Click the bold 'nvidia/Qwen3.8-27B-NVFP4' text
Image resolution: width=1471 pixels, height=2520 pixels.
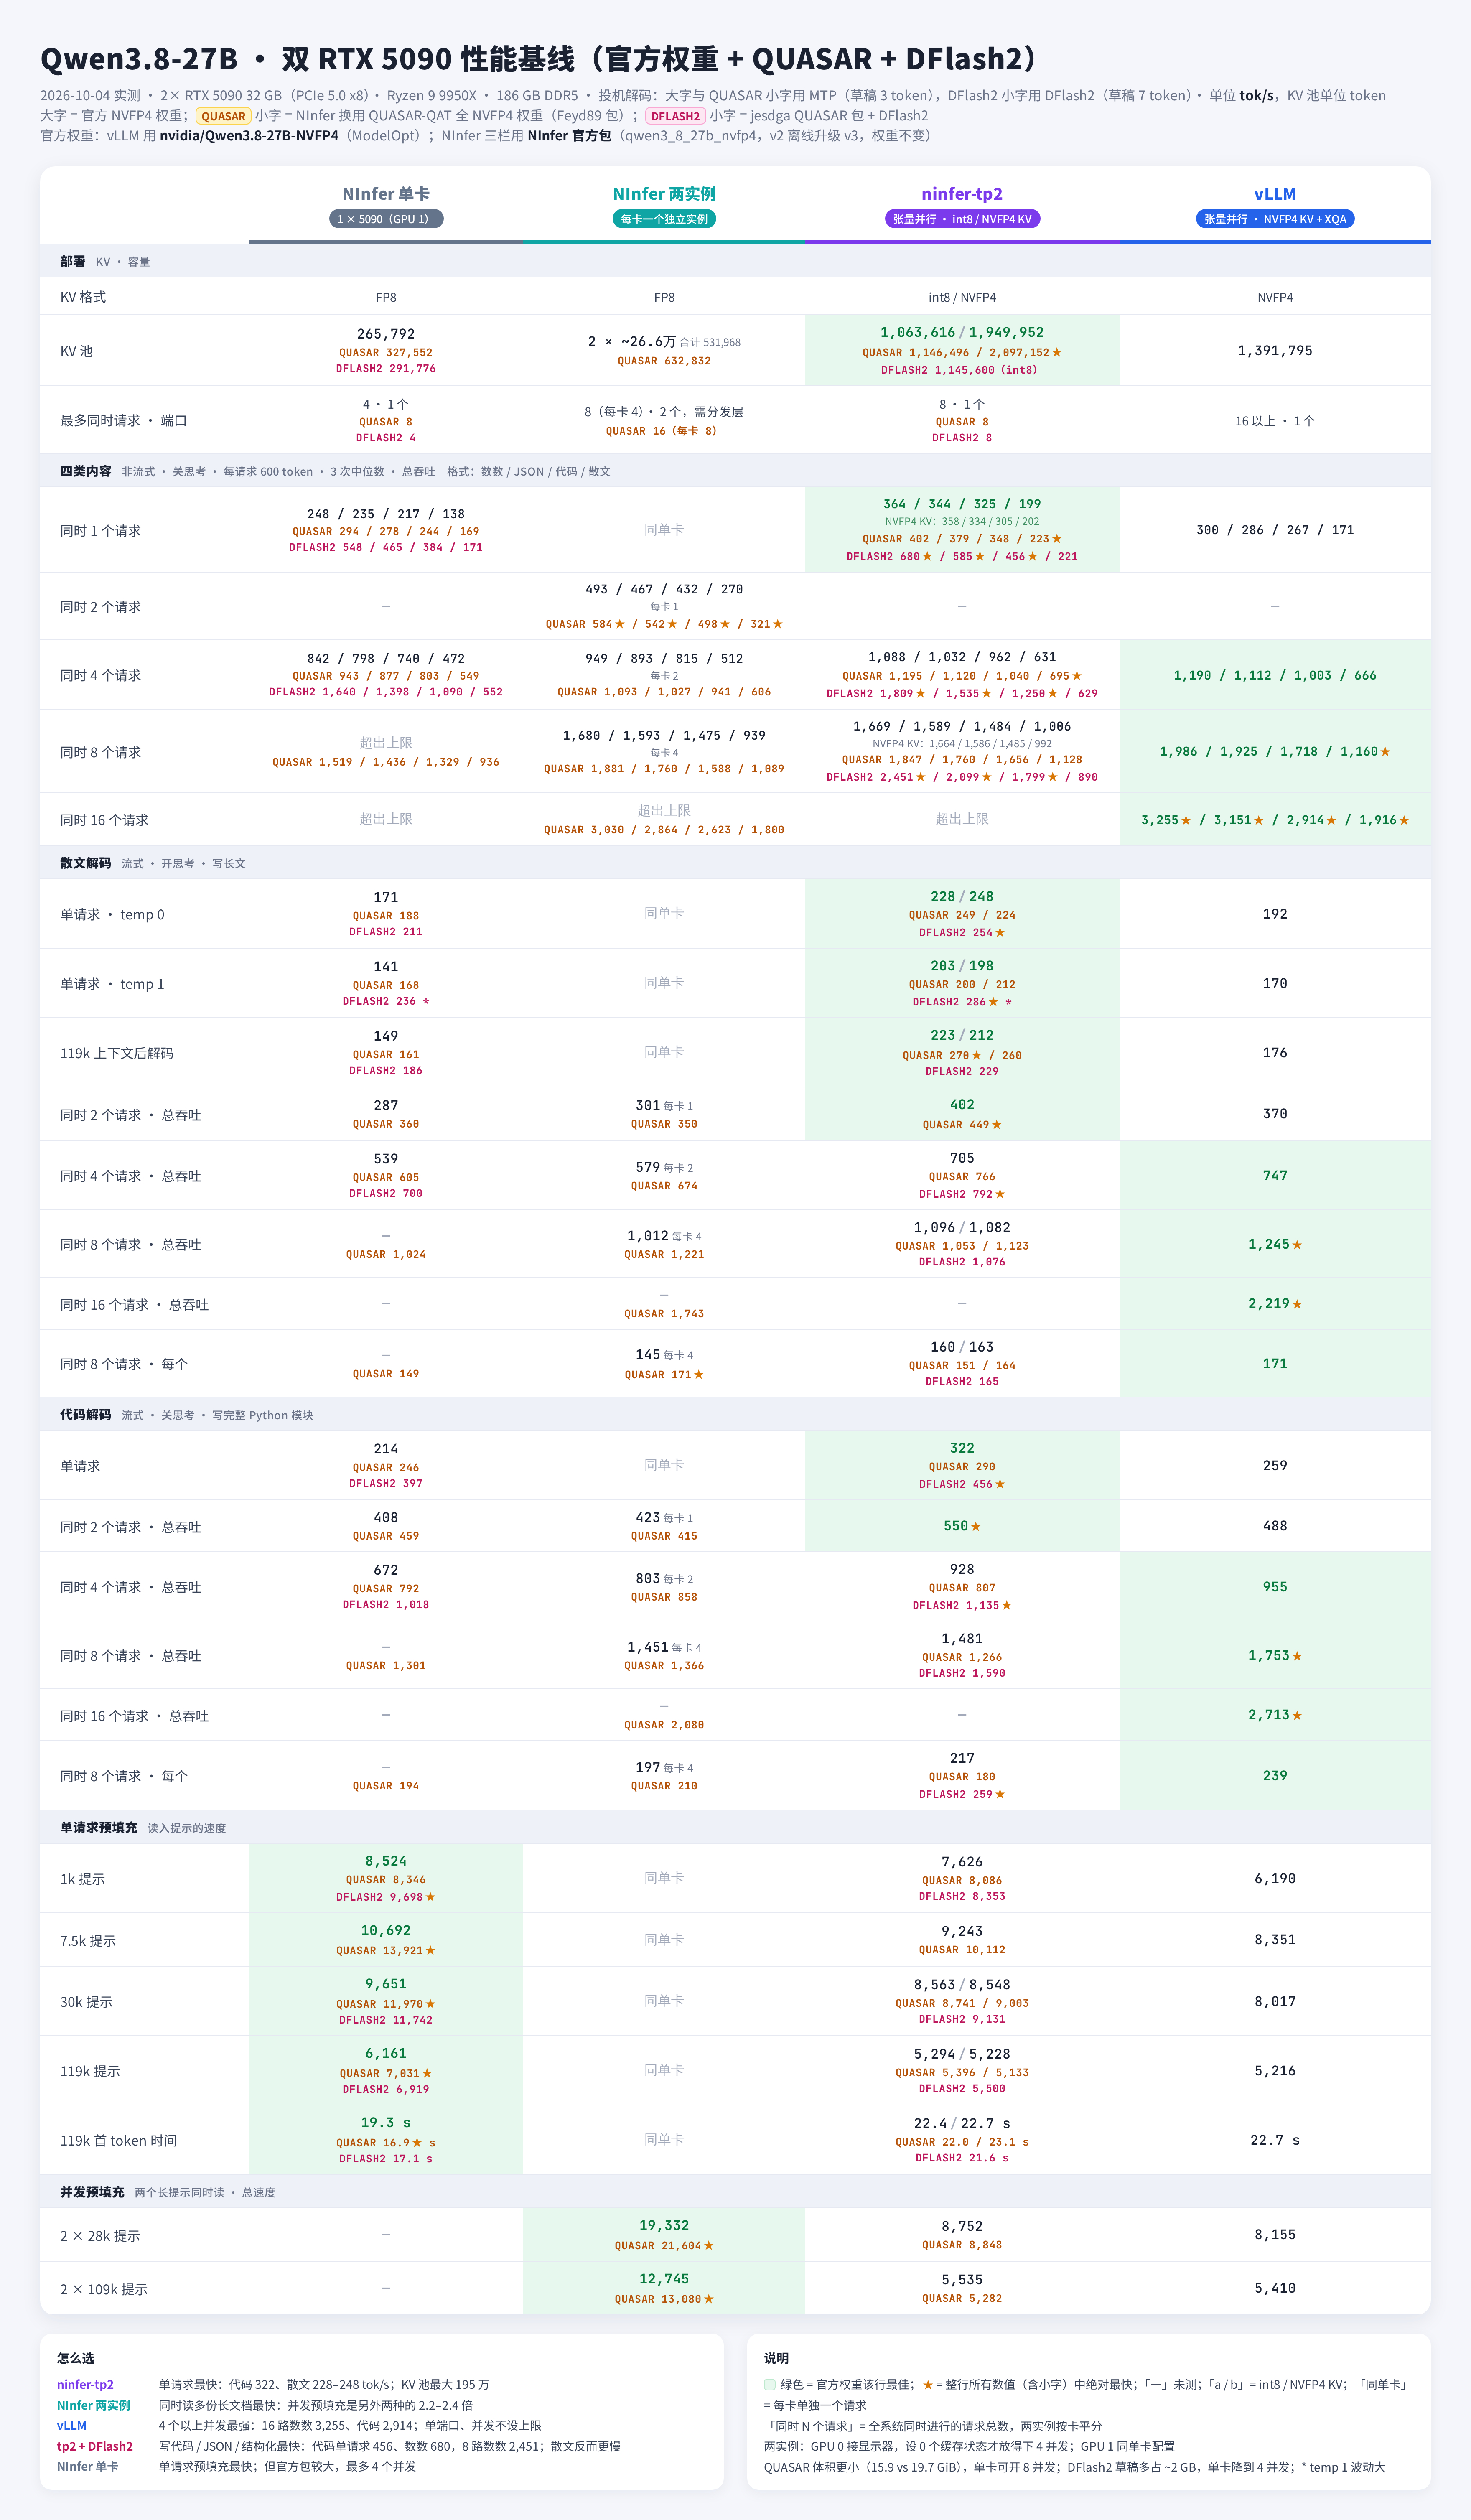click(249, 136)
